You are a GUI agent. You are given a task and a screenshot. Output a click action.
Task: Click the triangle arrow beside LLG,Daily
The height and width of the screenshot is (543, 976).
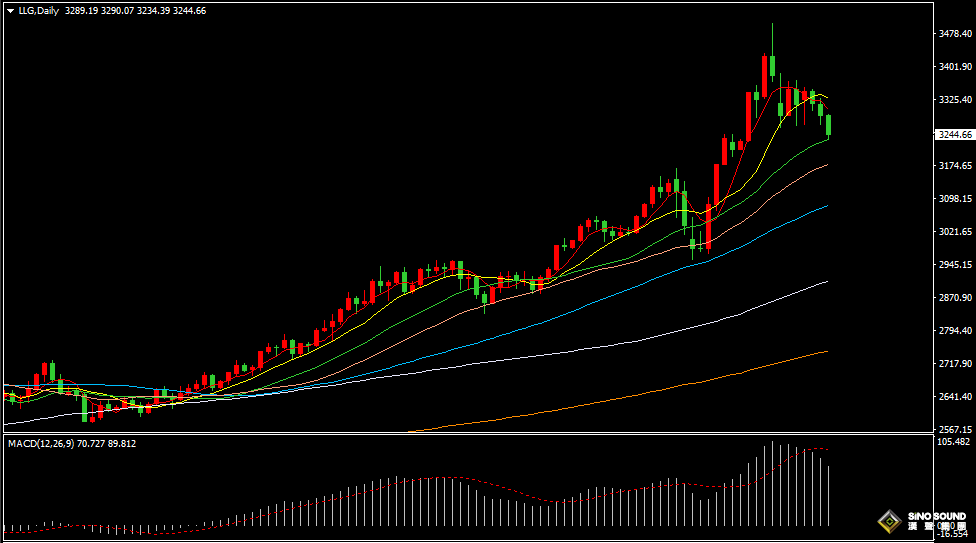[x=10, y=11]
